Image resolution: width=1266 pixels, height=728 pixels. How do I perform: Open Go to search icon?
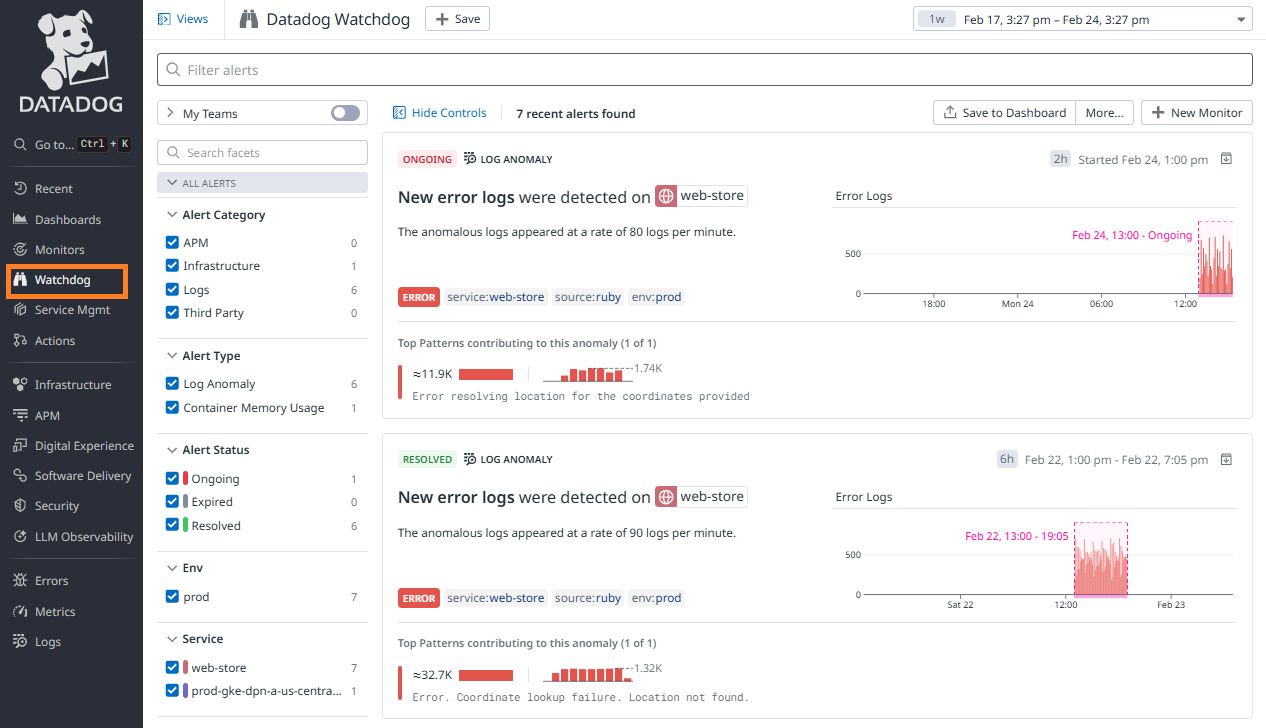click(20, 144)
